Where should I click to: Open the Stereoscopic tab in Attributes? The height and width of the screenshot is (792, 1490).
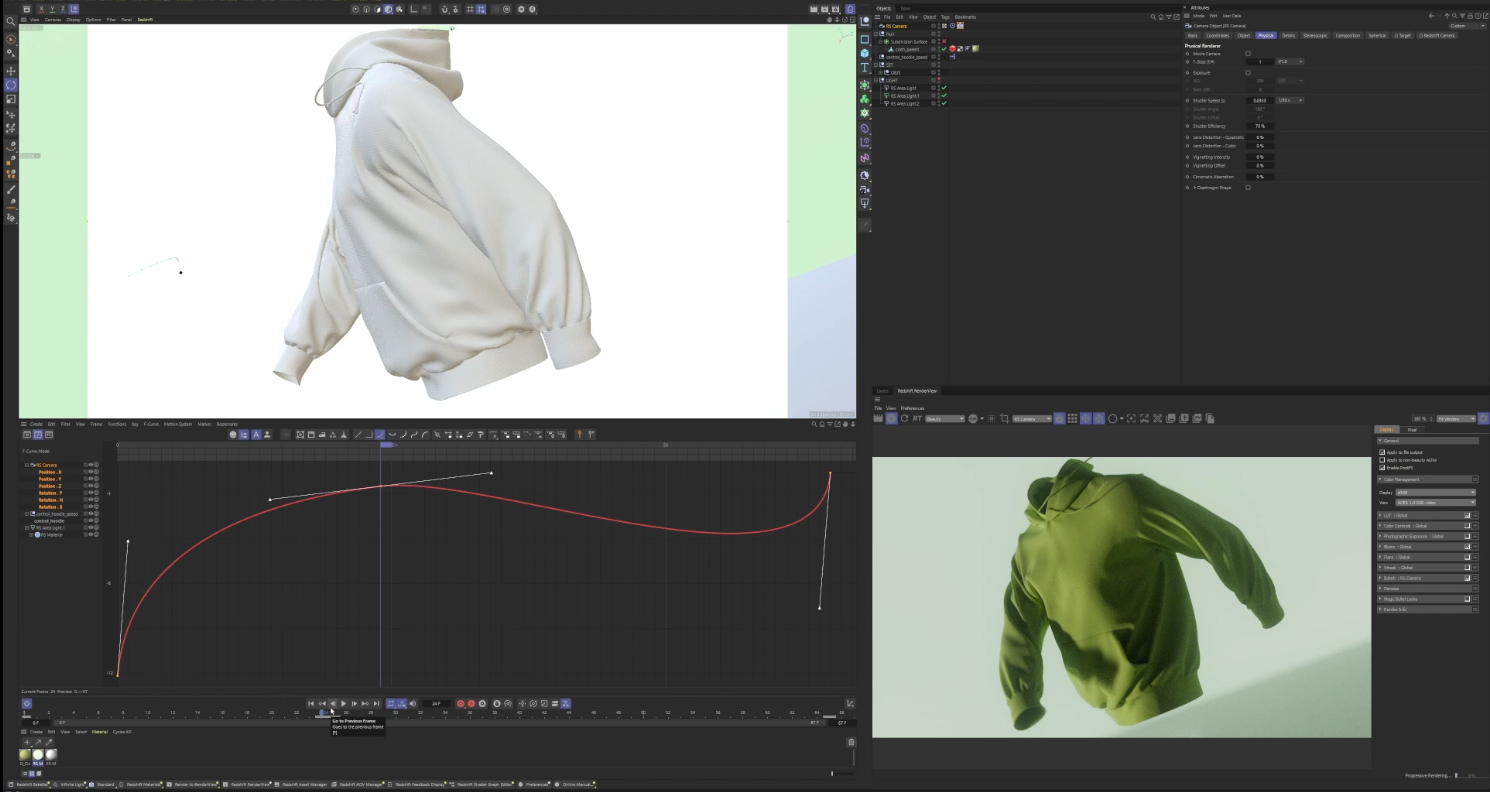coord(1315,35)
